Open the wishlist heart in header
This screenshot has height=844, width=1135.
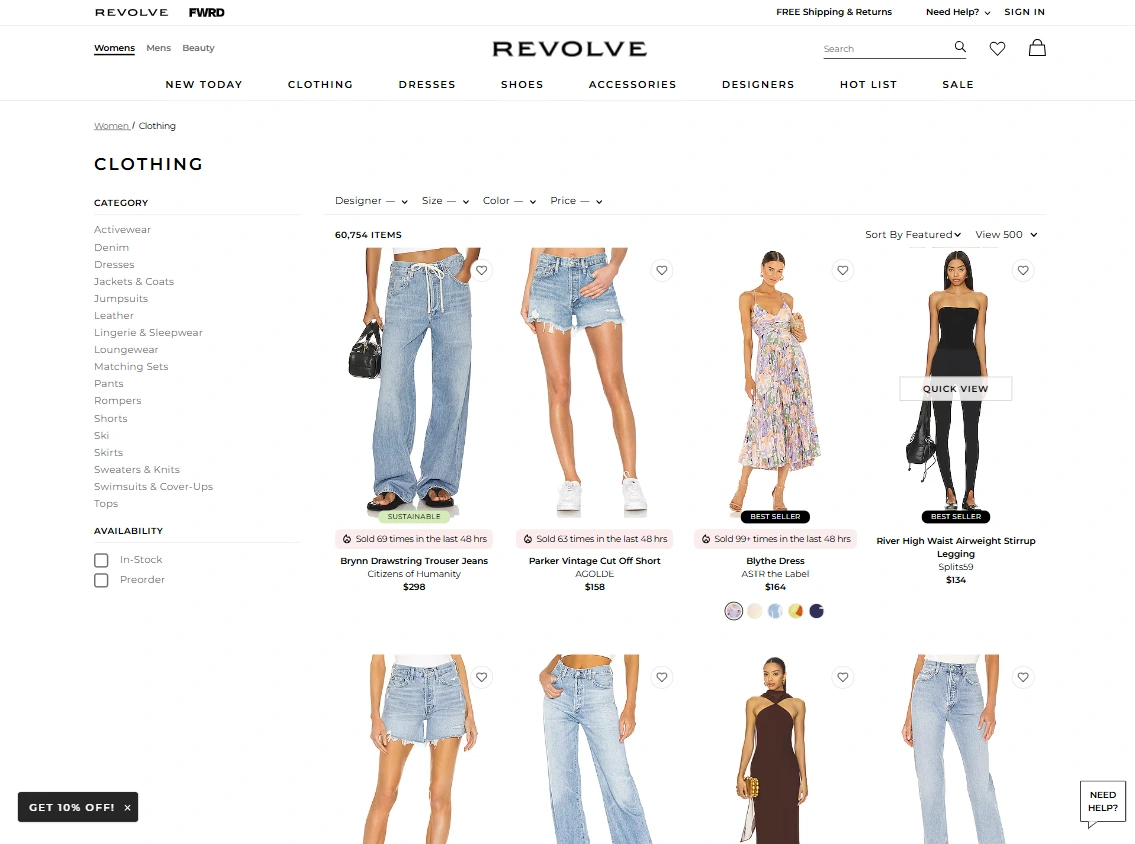coord(997,48)
